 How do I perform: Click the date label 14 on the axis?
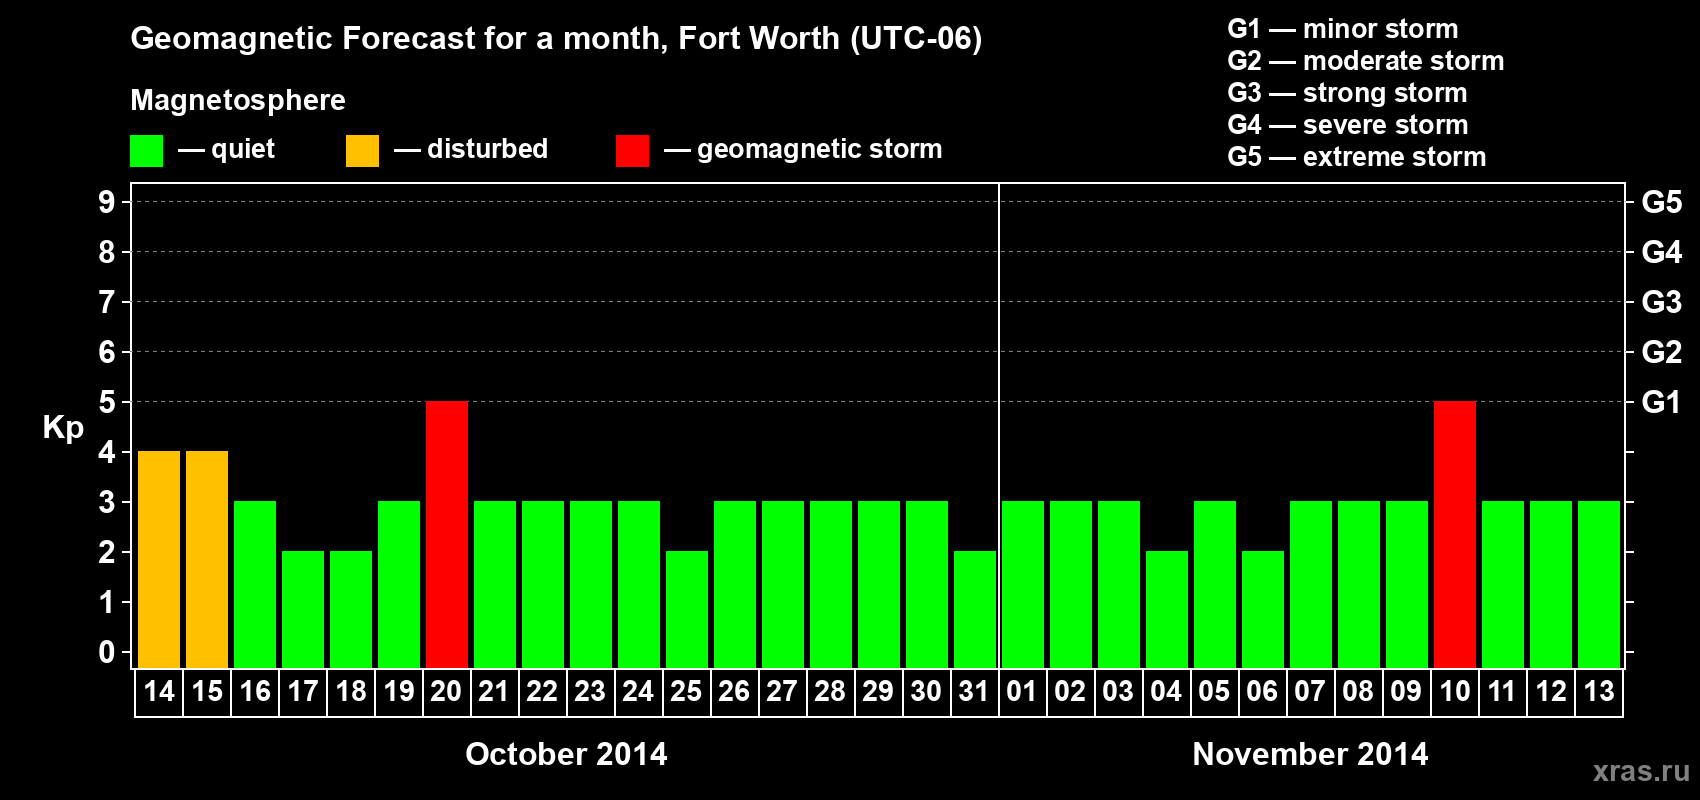[x=159, y=691]
